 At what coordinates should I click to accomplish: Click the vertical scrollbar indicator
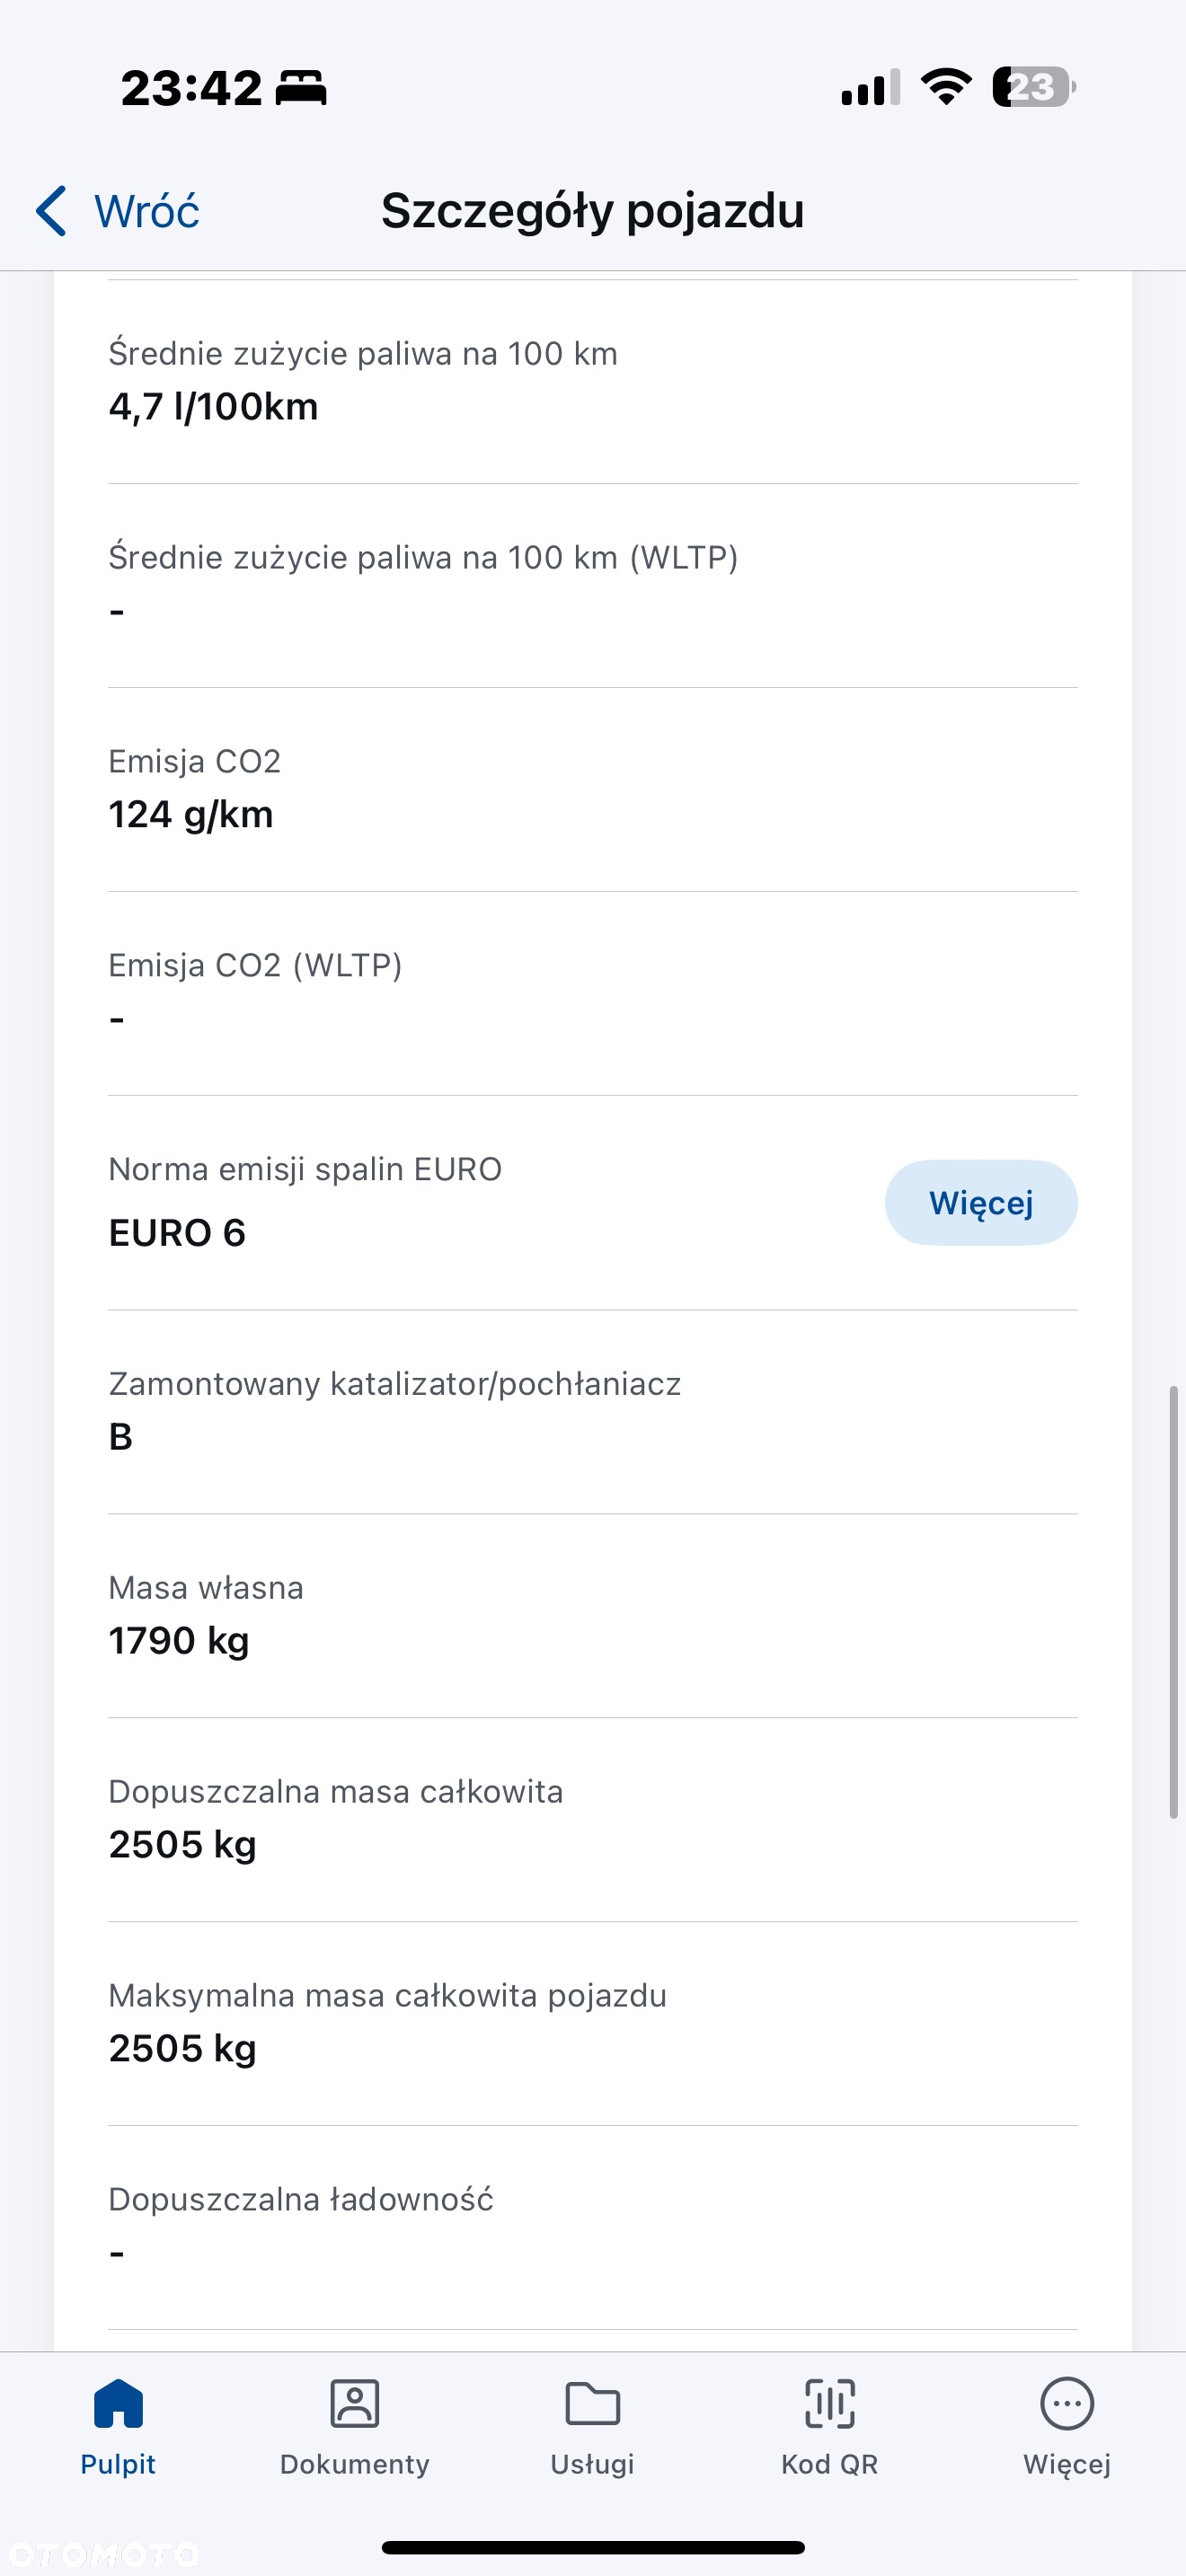coord(1174,1602)
